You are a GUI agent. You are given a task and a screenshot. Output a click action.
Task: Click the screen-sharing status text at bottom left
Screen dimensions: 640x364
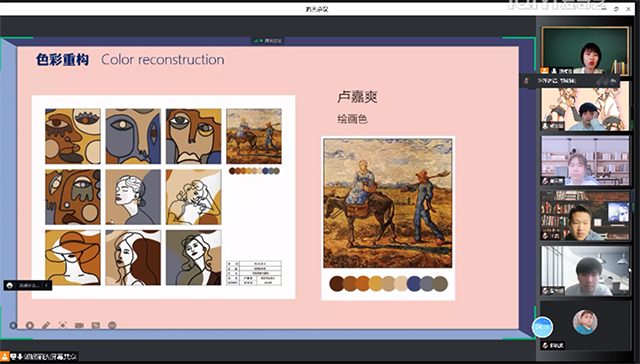[x=50, y=357]
